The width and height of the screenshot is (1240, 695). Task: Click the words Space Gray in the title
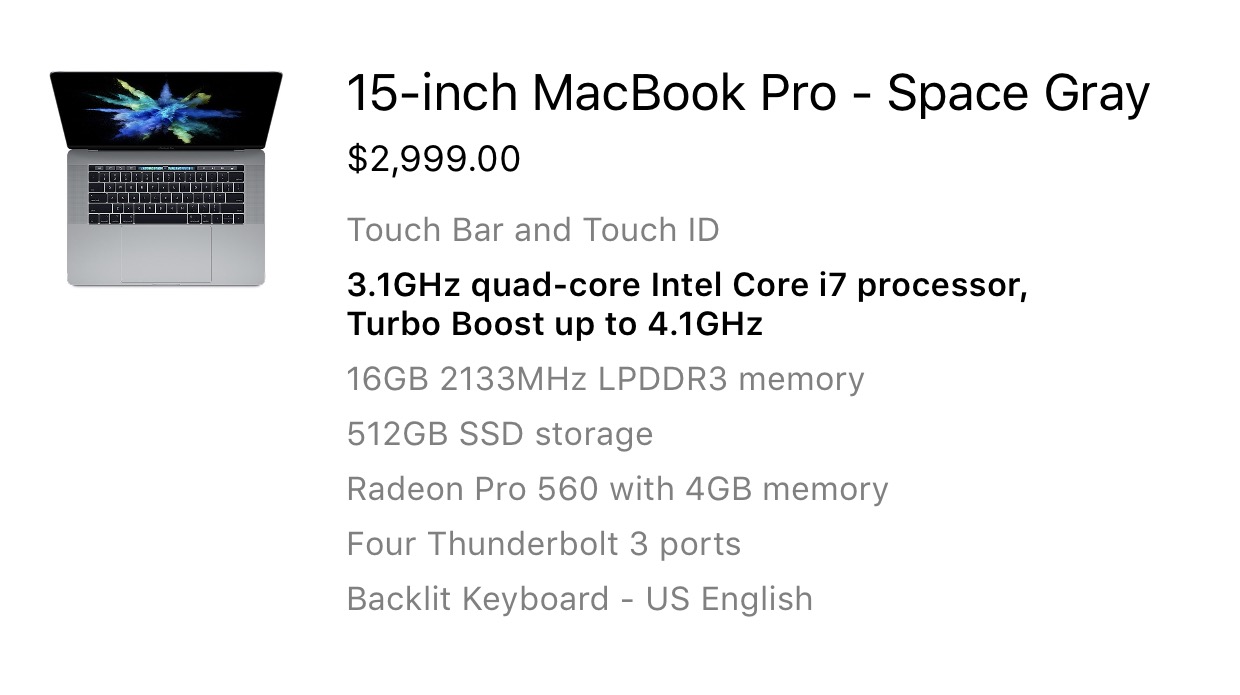tap(1018, 95)
